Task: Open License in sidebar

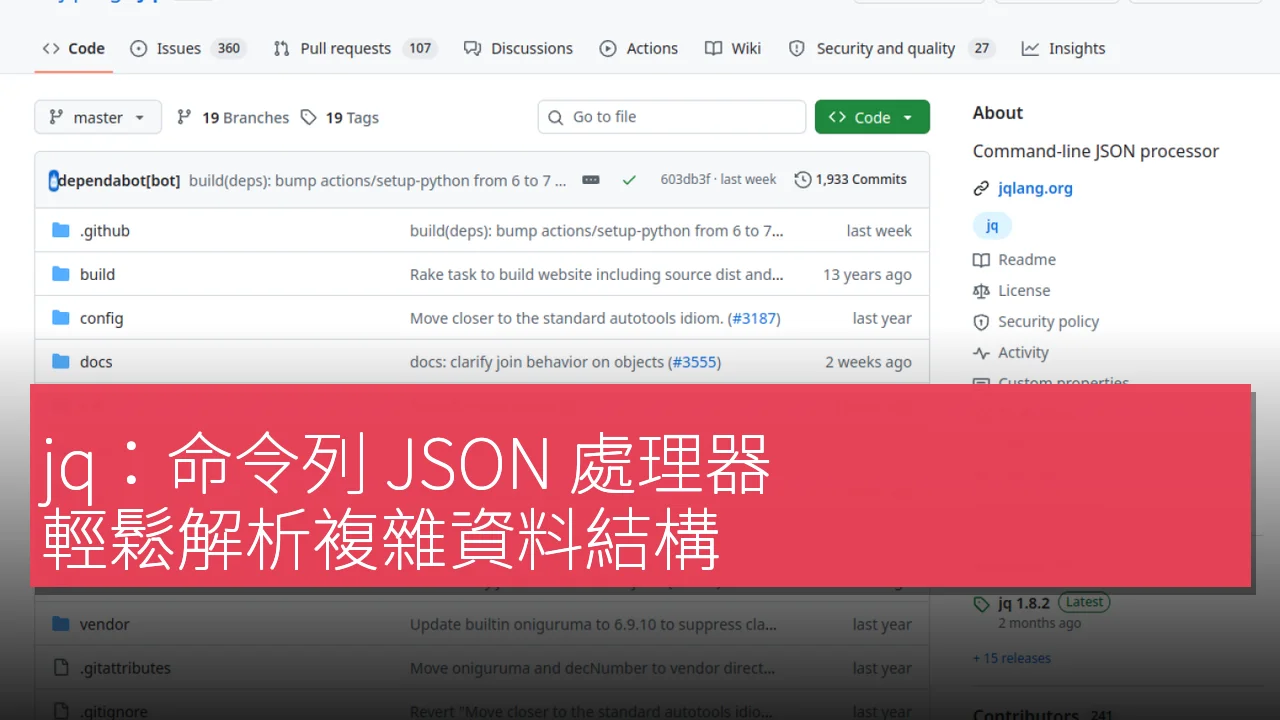Action: click(x=1024, y=290)
